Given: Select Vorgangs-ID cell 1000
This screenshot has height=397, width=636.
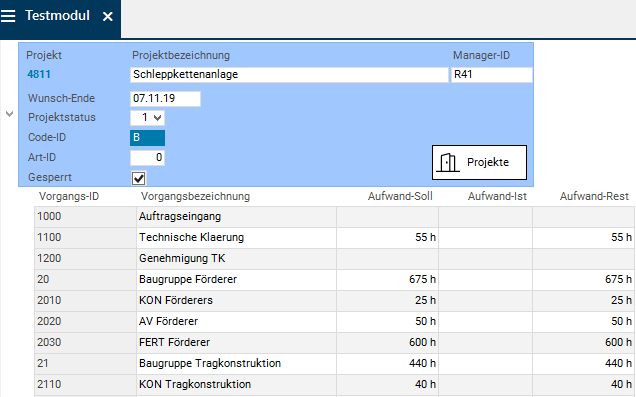Looking at the screenshot, I should [85, 217].
